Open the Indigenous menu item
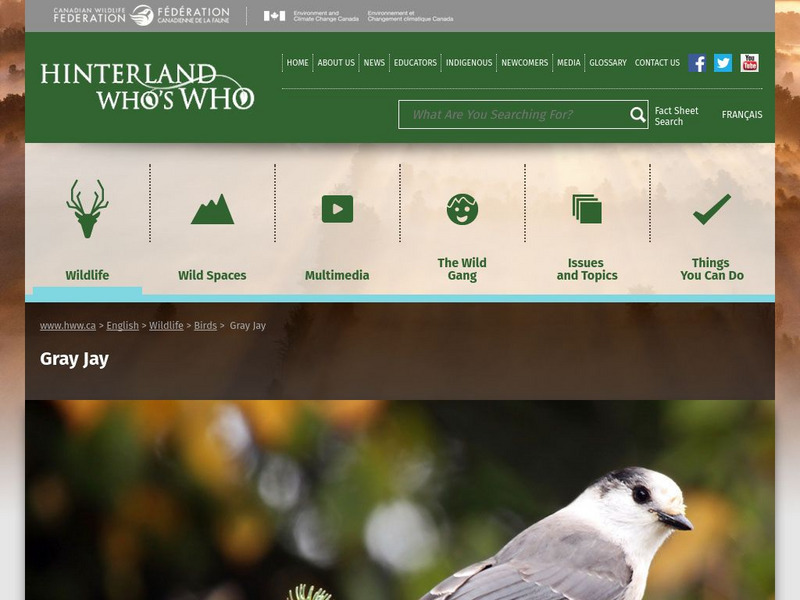This screenshot has width=800, height=600. tap(469, 63)
